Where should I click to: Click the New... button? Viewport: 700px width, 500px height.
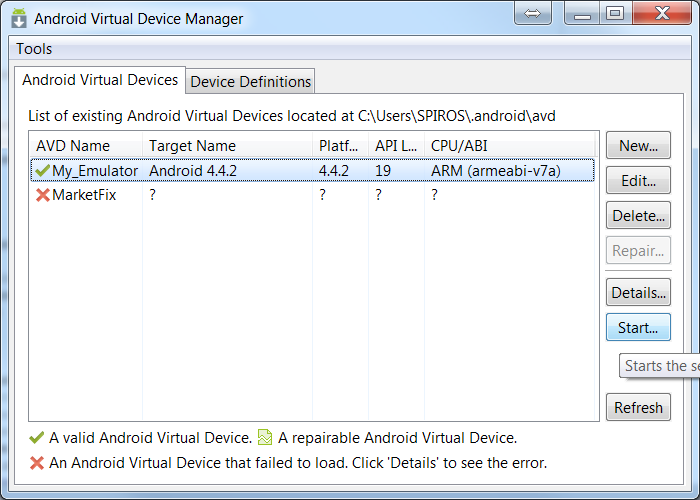(638, 146)
